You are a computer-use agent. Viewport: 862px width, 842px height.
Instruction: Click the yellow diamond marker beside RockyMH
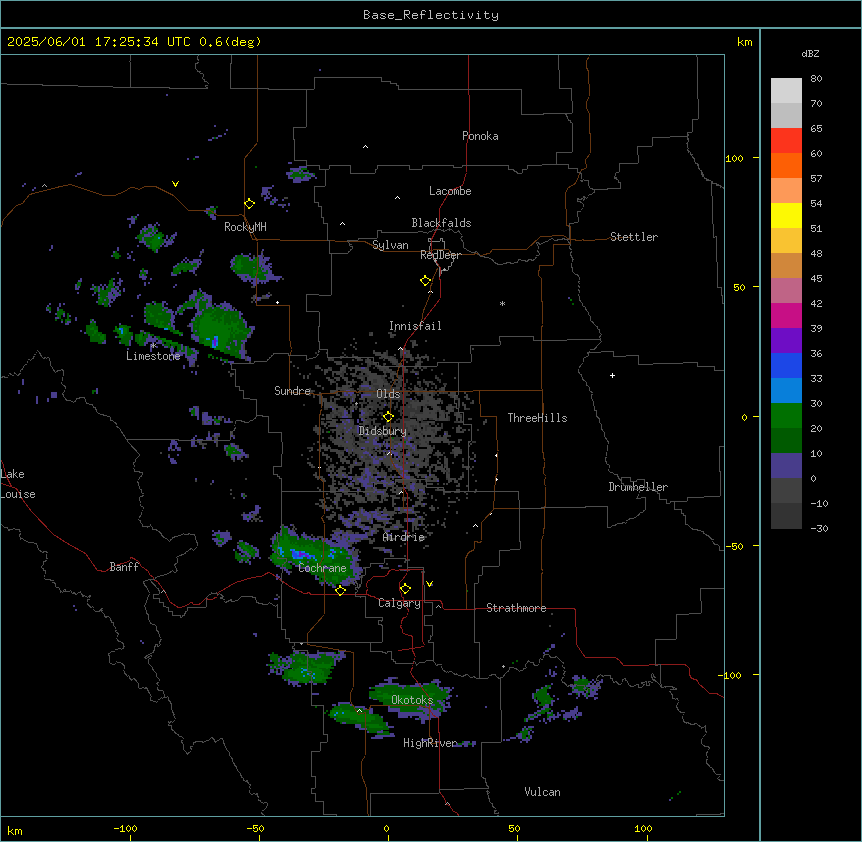coord(249,204)
